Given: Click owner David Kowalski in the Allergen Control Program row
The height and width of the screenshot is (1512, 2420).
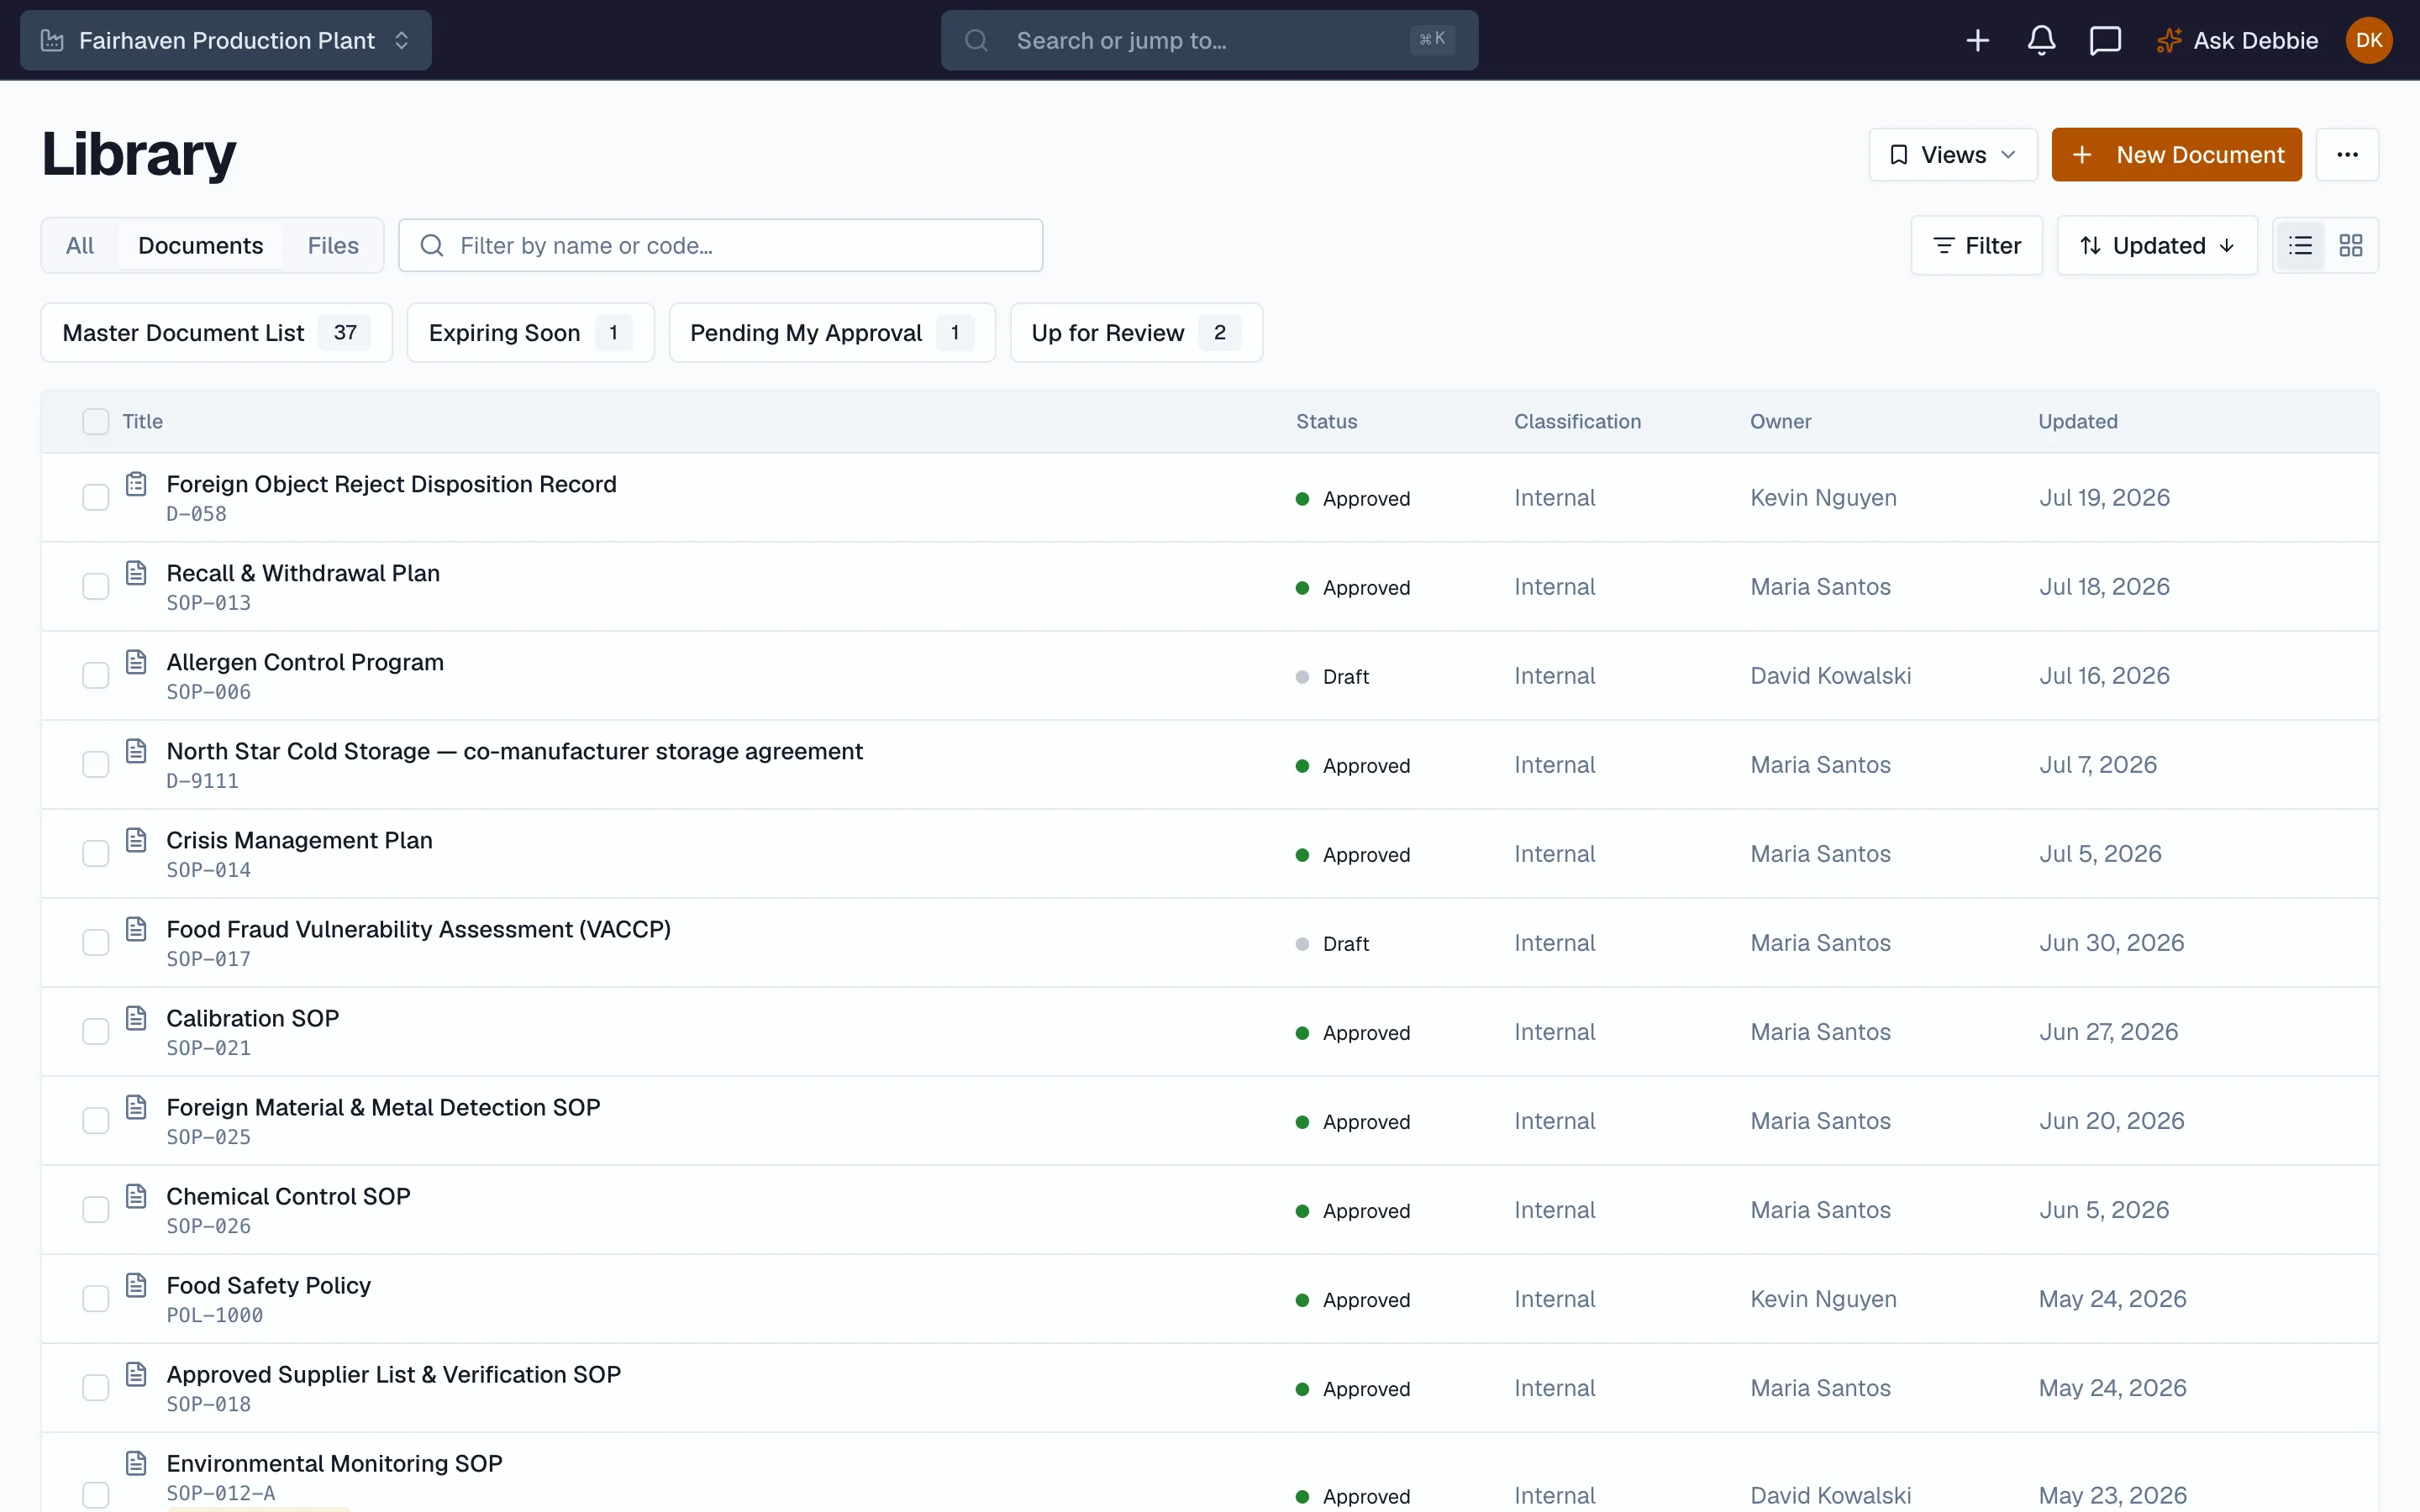Looking at the screenshot, I should 1830,675.
